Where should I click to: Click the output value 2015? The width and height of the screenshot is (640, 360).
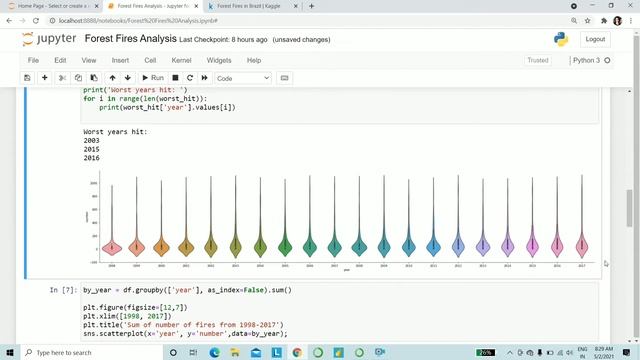pyautogui.click(x=91, y=149)
